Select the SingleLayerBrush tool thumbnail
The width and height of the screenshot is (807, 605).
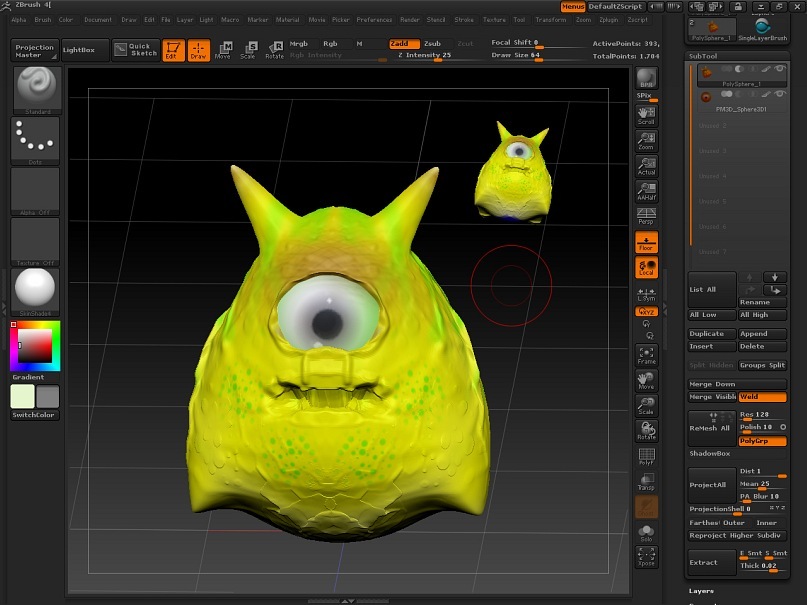(762, 29)
